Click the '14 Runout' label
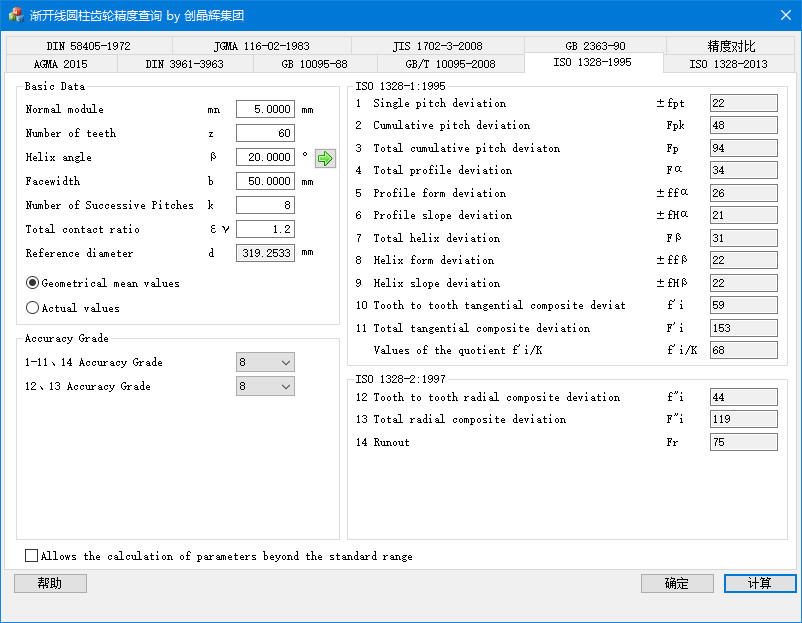This screenshot has width=802, height=623. (383, 442)
